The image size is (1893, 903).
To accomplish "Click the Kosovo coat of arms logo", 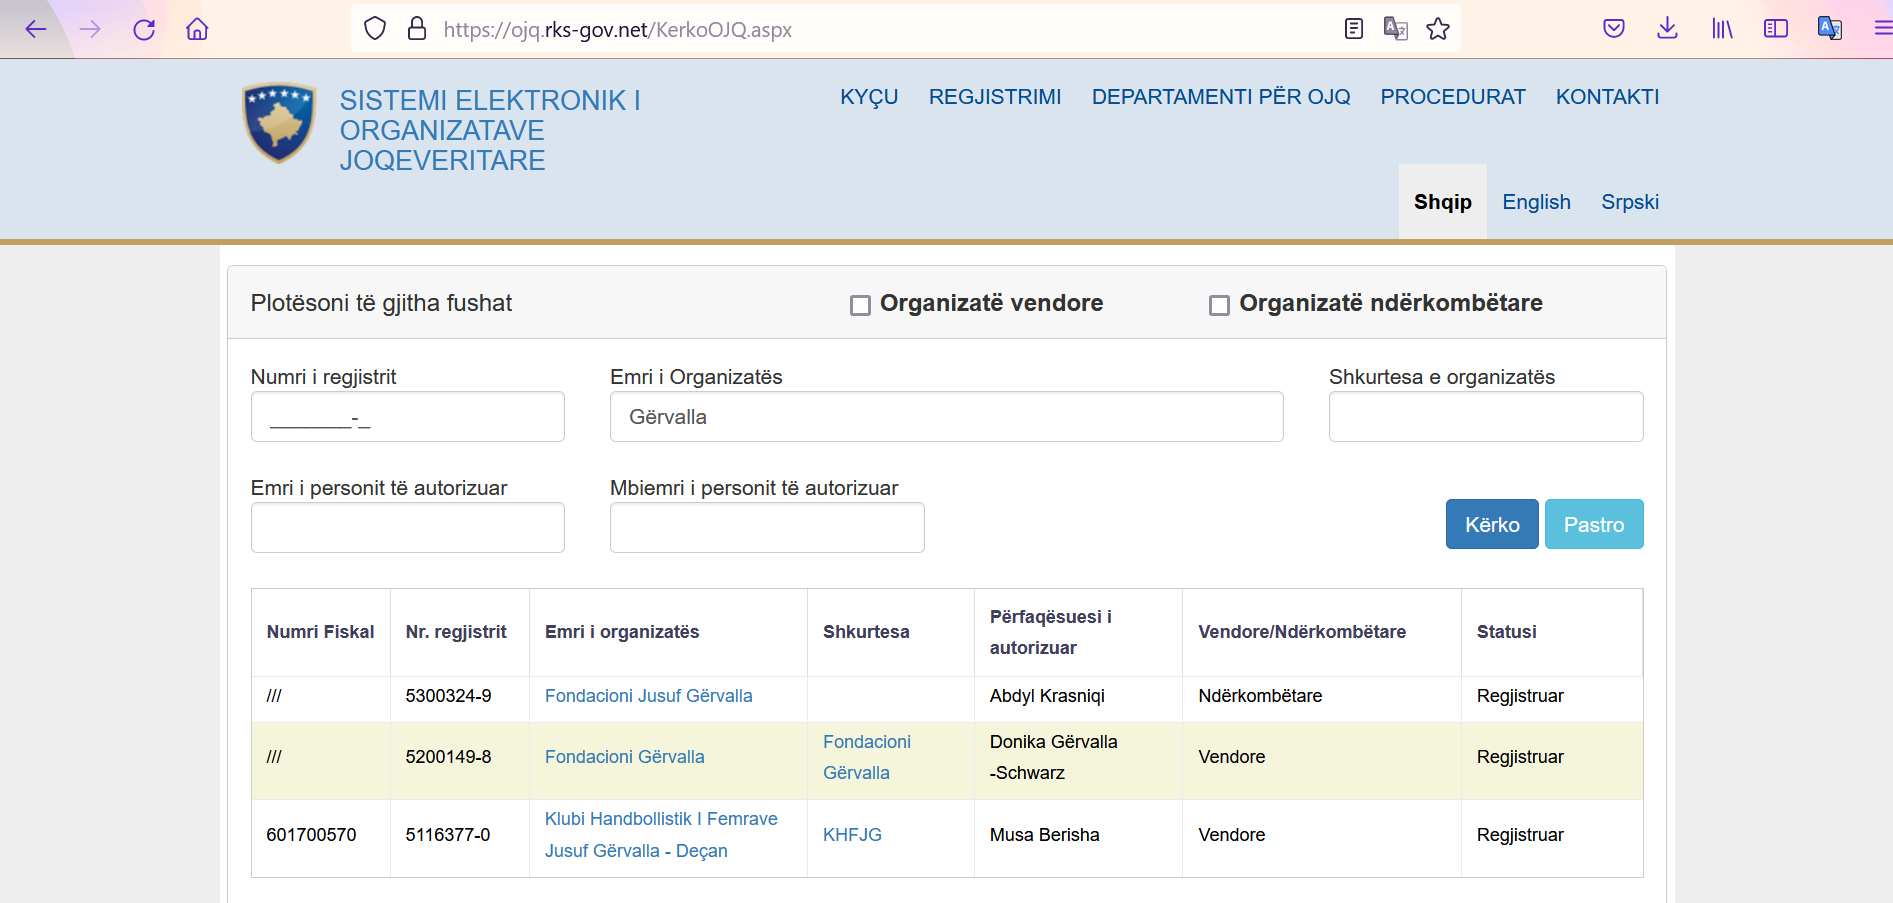I will [x=279, y=123].
